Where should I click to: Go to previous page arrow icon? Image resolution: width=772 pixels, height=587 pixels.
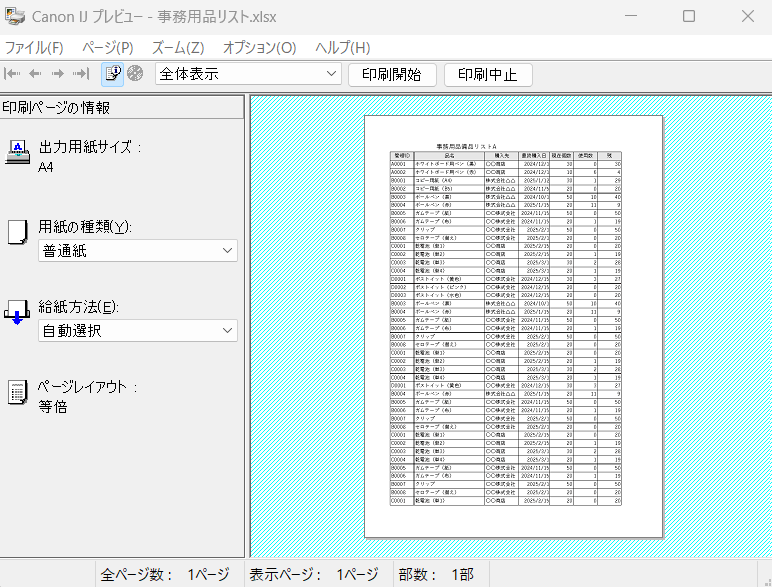35,74
